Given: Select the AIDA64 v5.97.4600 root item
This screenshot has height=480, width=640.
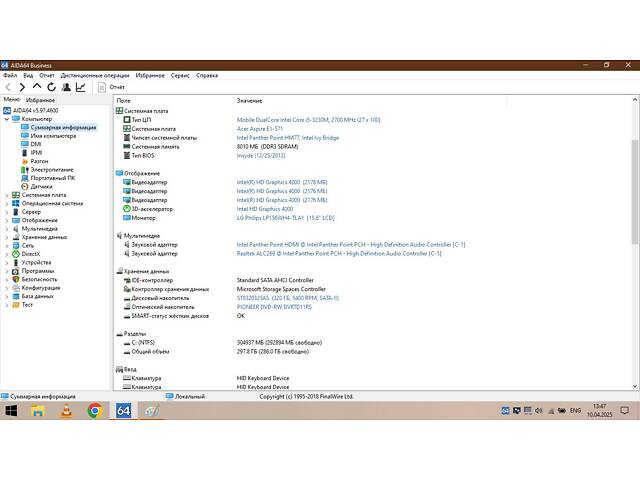Looking at the screenshot, I should click(31, 111).
